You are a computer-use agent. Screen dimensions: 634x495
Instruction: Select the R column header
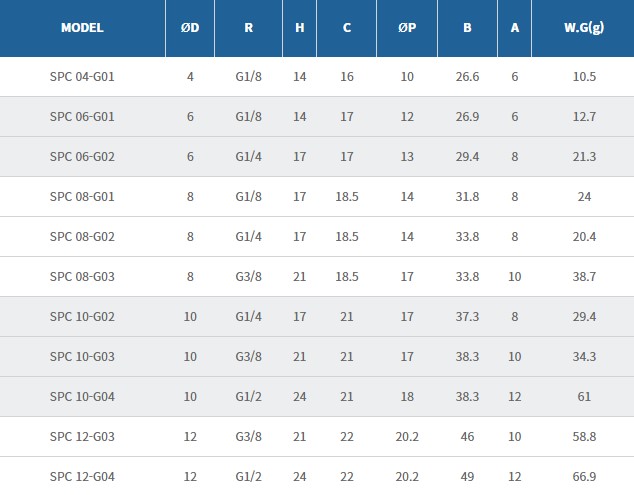point(248,28)
